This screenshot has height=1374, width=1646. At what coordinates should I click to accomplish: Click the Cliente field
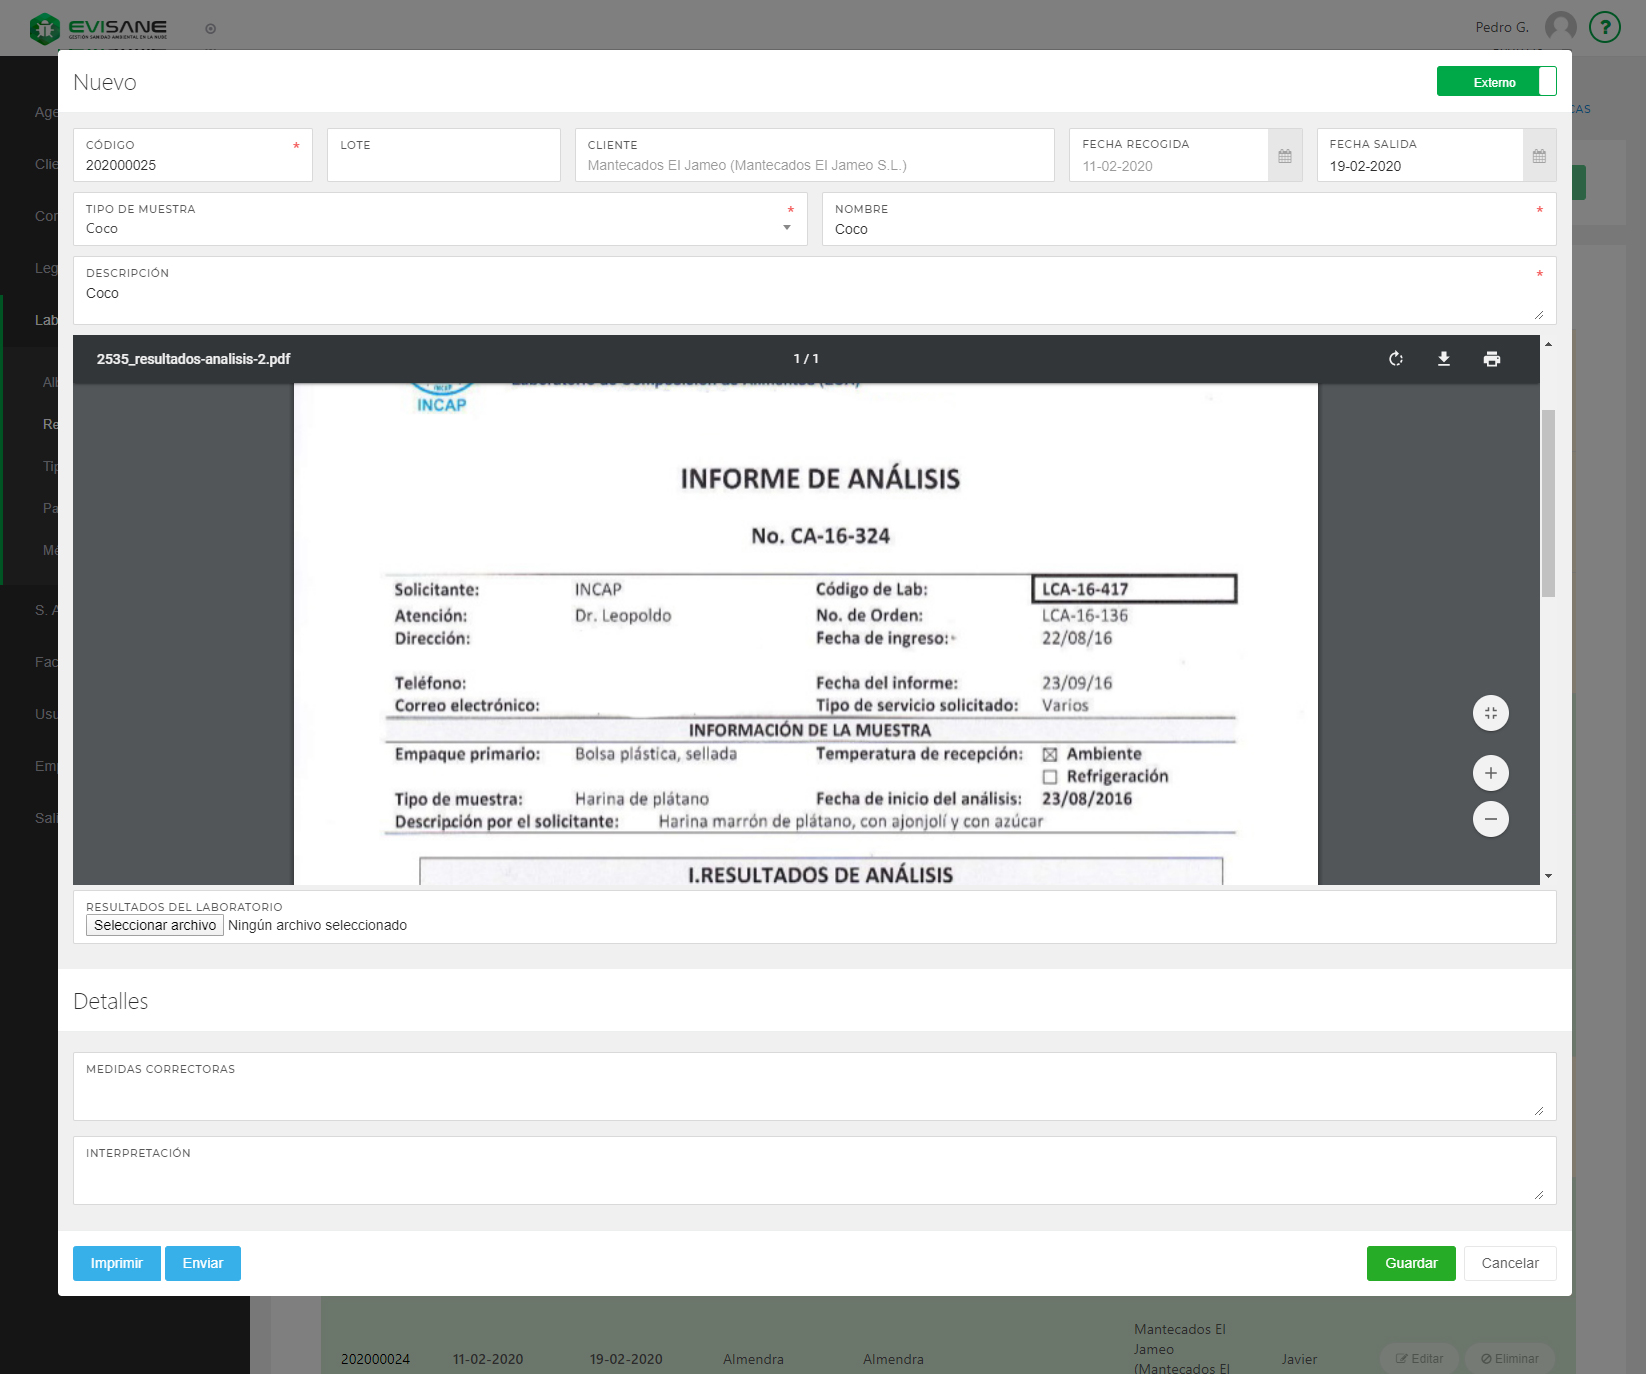[815, 155]
